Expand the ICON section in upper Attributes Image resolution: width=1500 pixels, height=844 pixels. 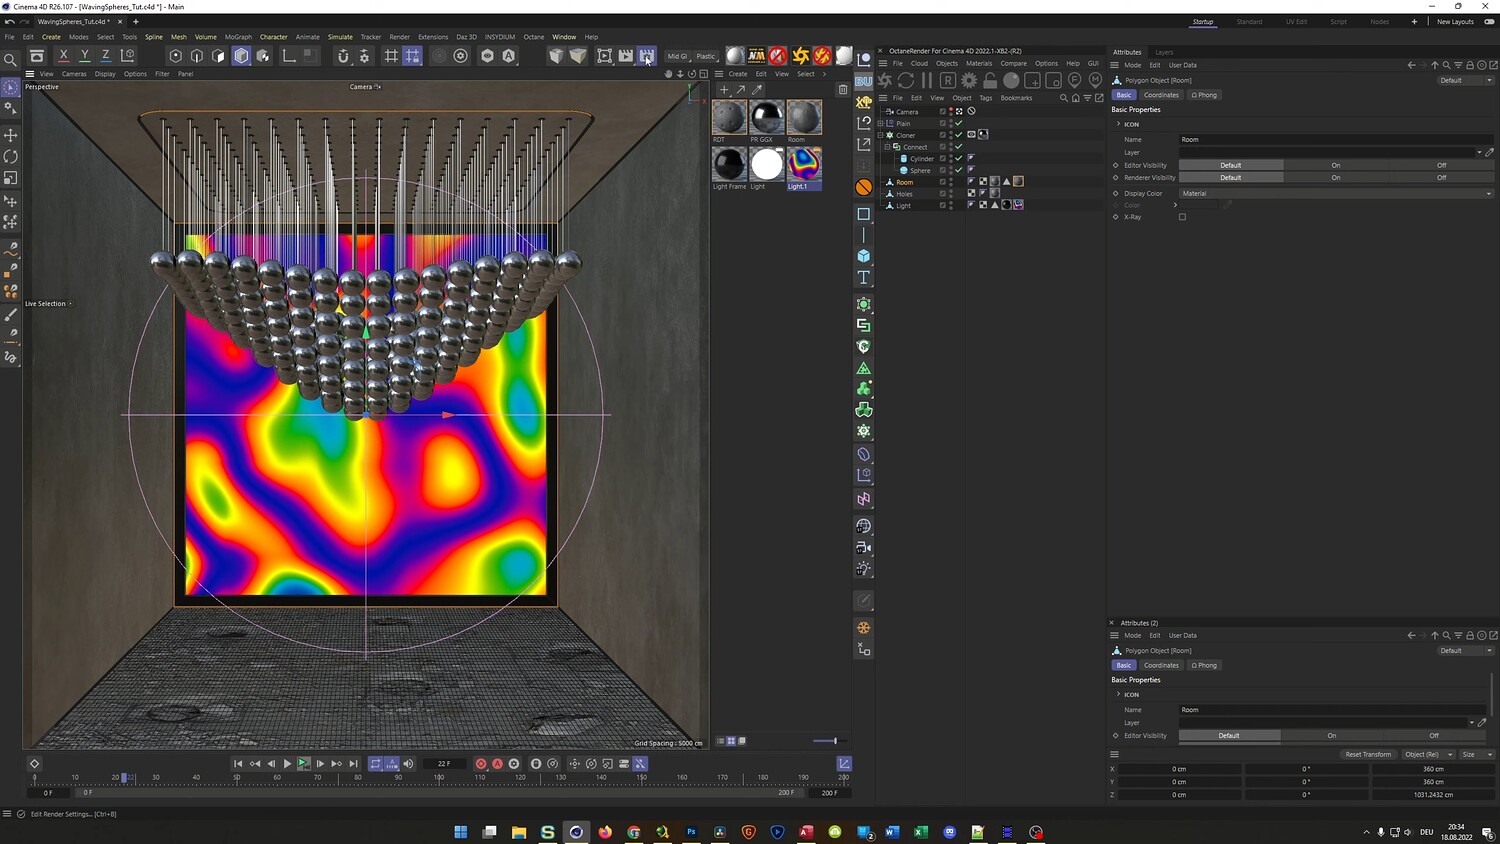1118,124
